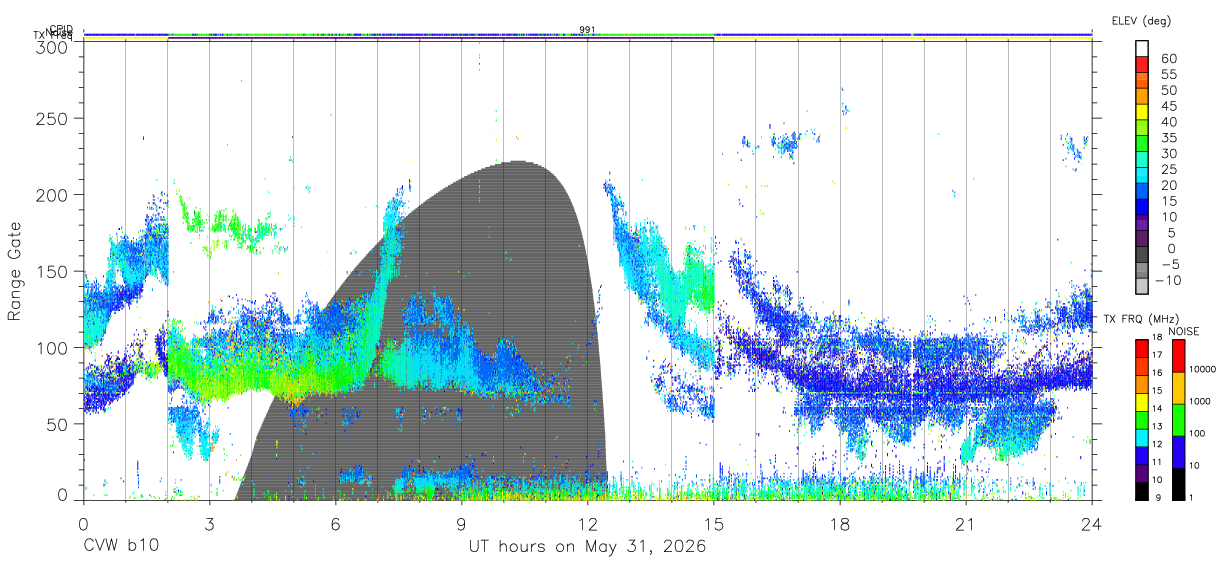Click the '150' range gate tick label
Image resolution: width=1228 pixels, height=567 pixels.
(x=52, y=271)
